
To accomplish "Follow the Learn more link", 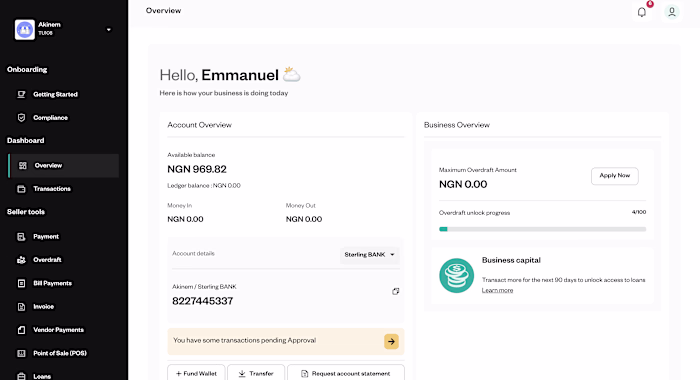I will (497, 290).
